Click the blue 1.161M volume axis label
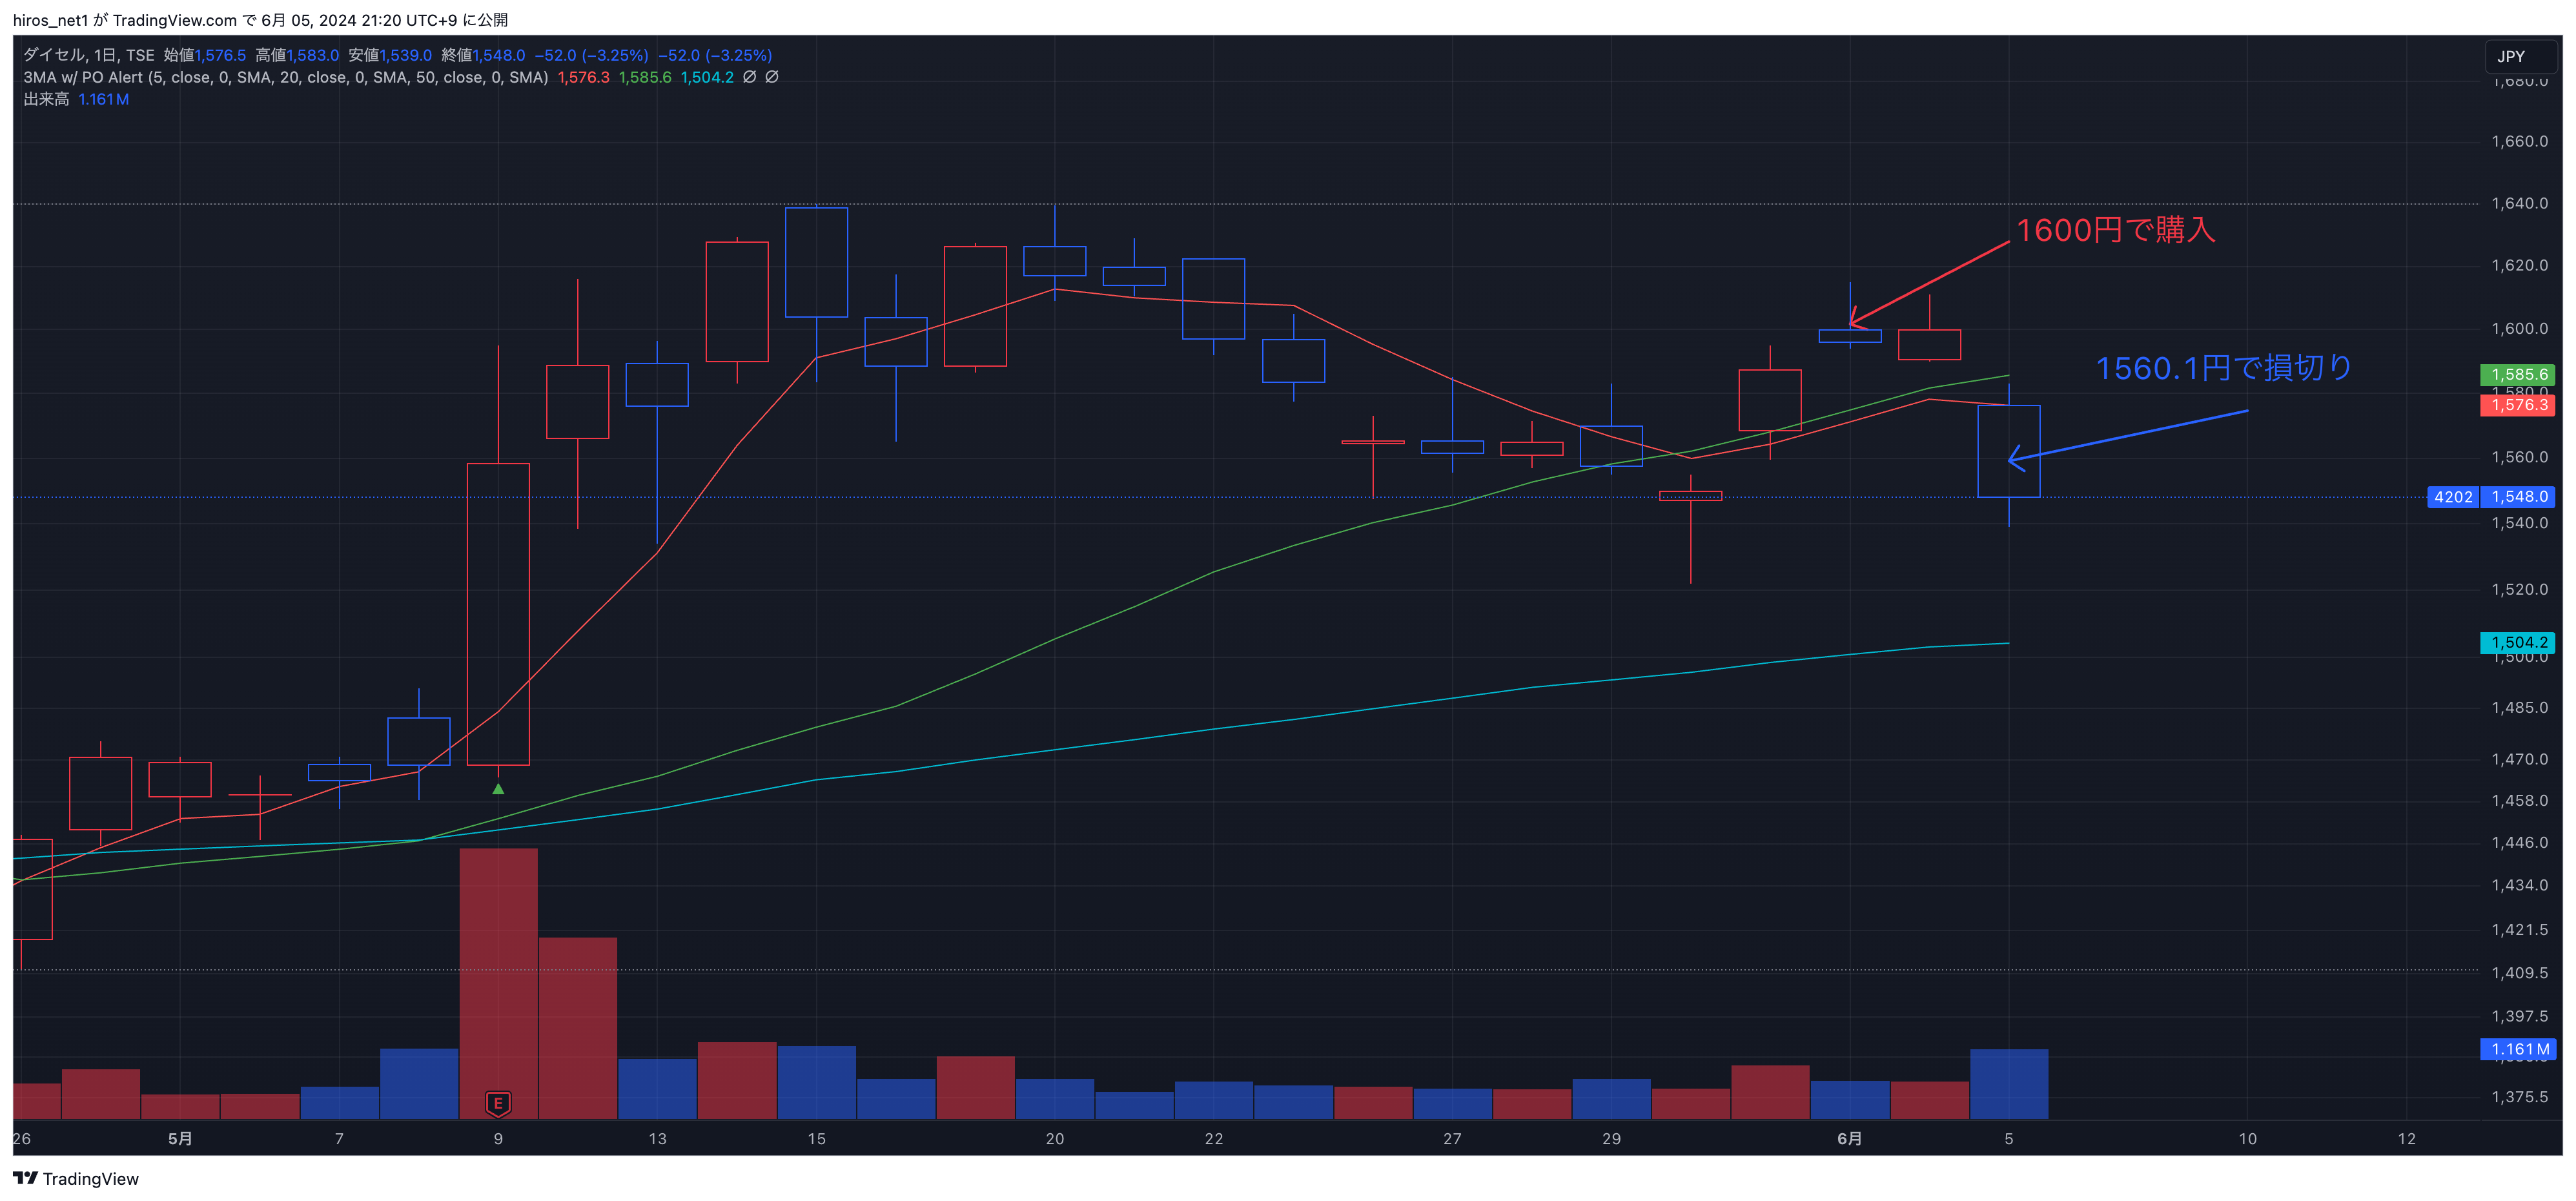 pyautogui.click(x=2518, y=1049)
